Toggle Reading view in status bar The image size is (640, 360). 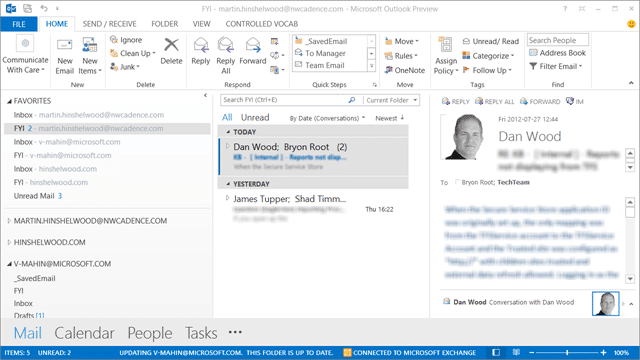[516, 352]
